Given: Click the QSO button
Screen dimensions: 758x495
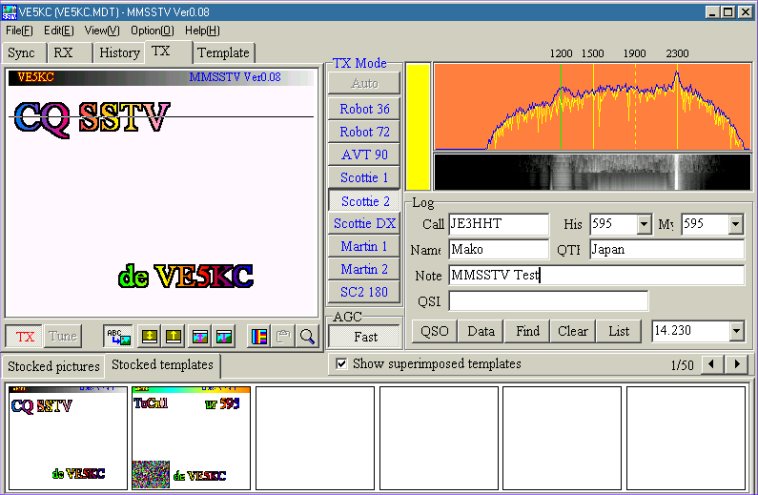Looking at the screenshot, I should point(435,330).
